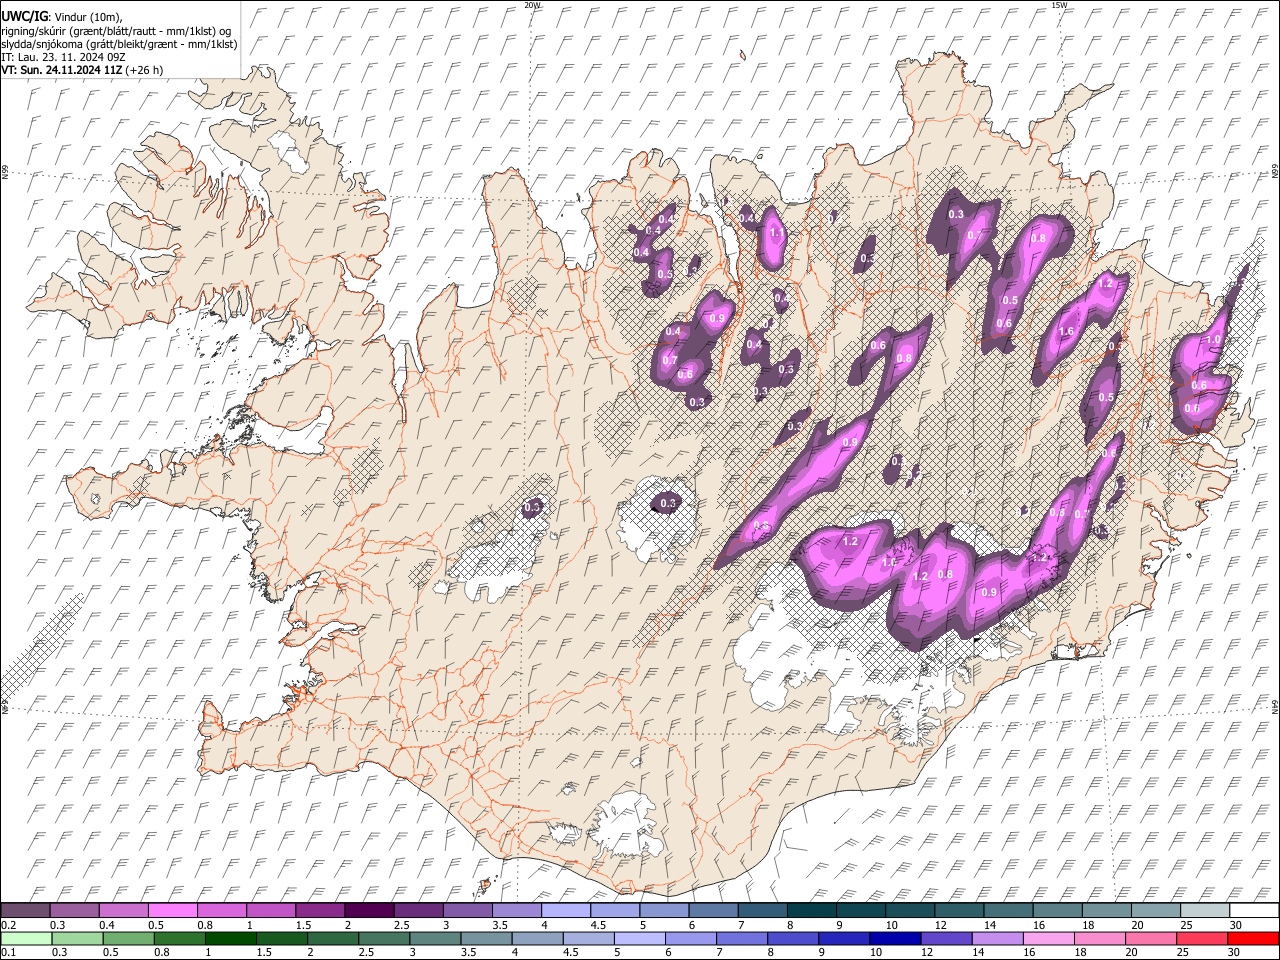
Task: Click the 15W longitude label at the top edge
Action: point(1059,5)
